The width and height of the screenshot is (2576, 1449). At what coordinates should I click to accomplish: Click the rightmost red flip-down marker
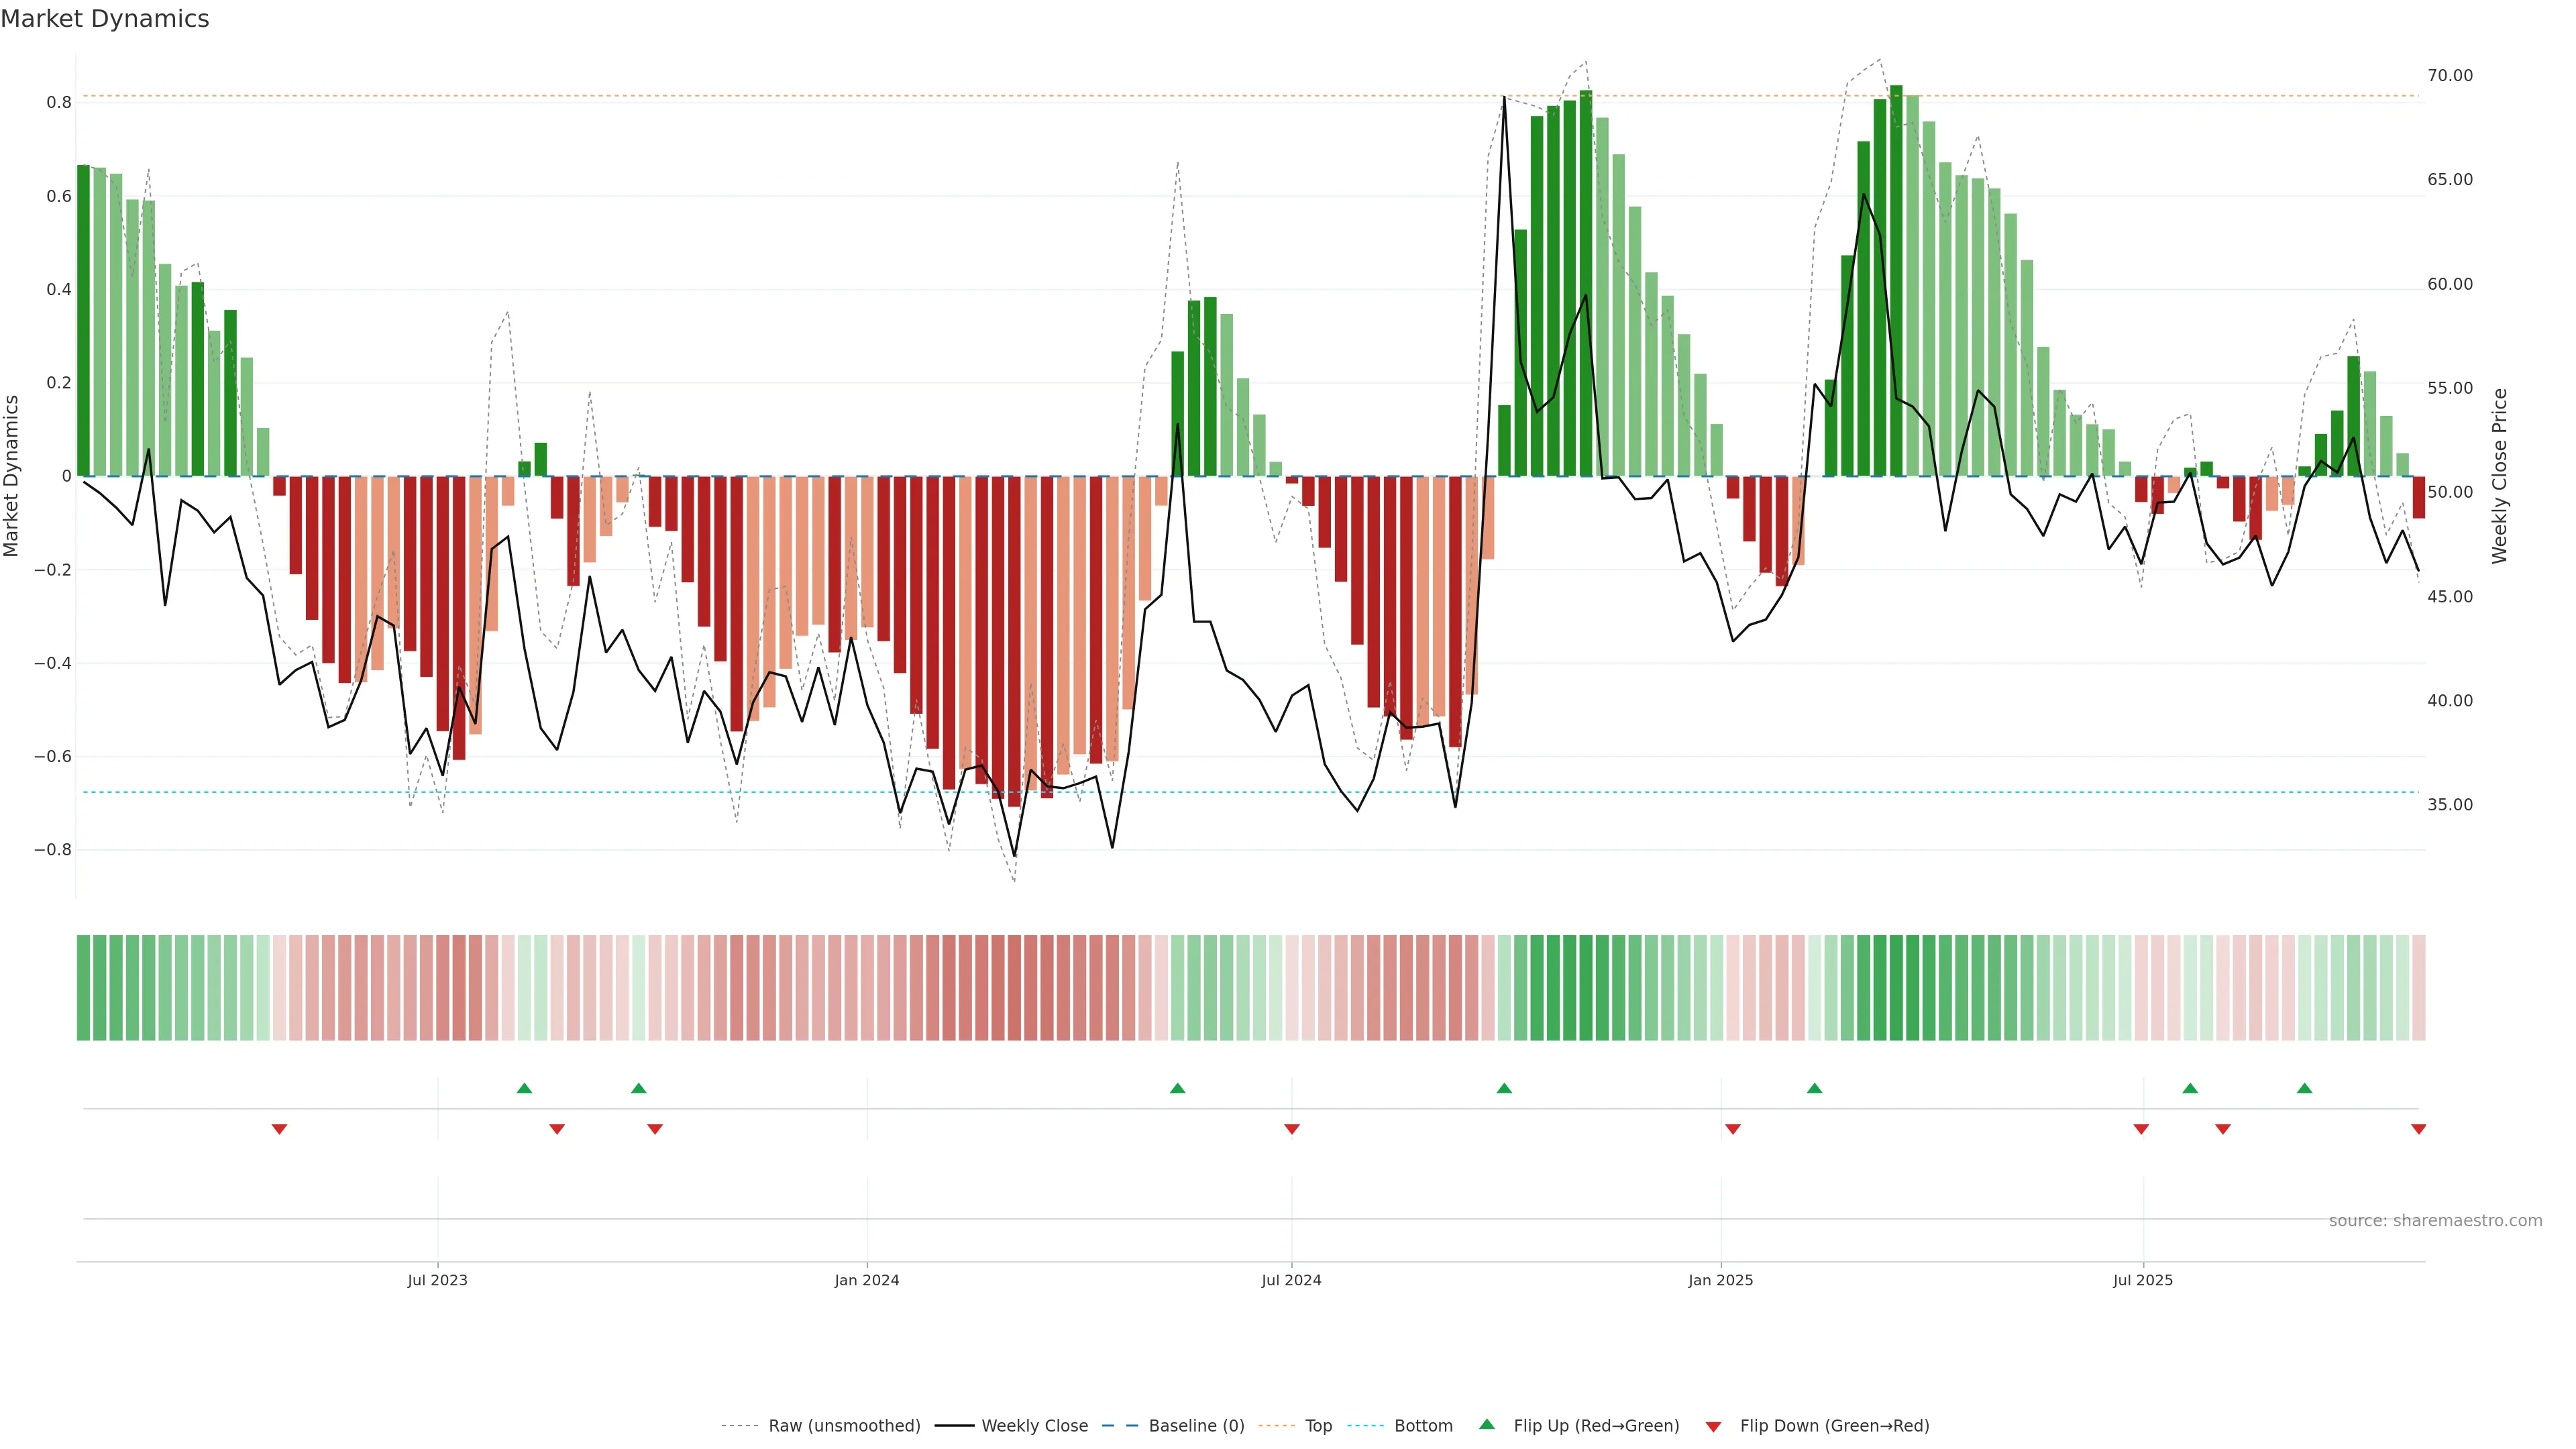coord(2418,1129)
